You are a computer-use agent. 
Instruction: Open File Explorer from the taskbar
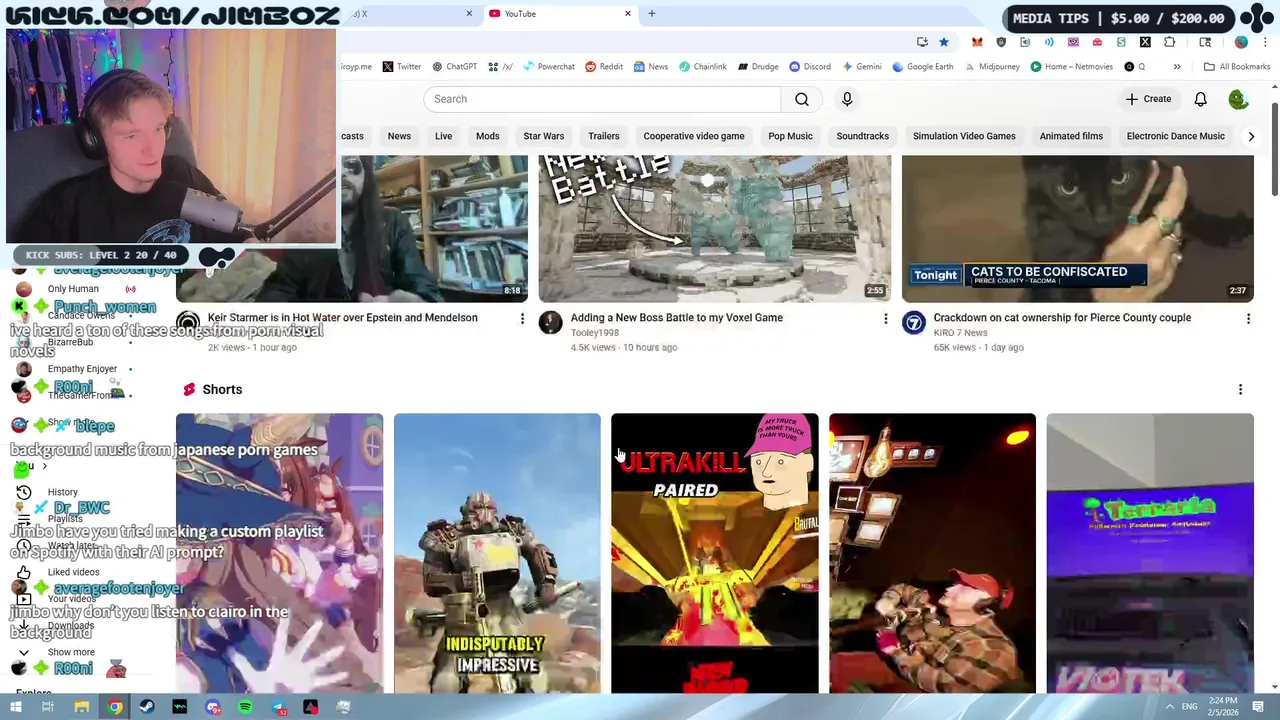pos(81,707)
